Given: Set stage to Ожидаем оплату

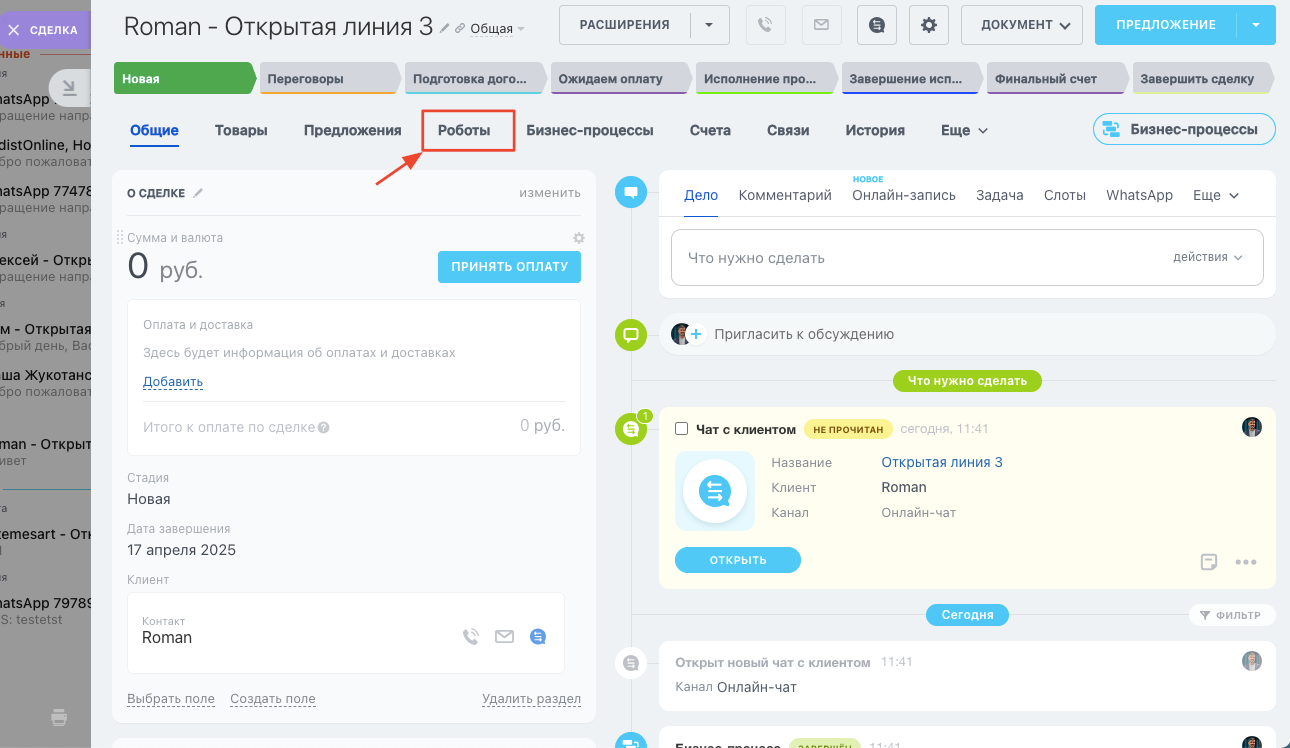Looking at the screenshot, I should tap(620, 79).
